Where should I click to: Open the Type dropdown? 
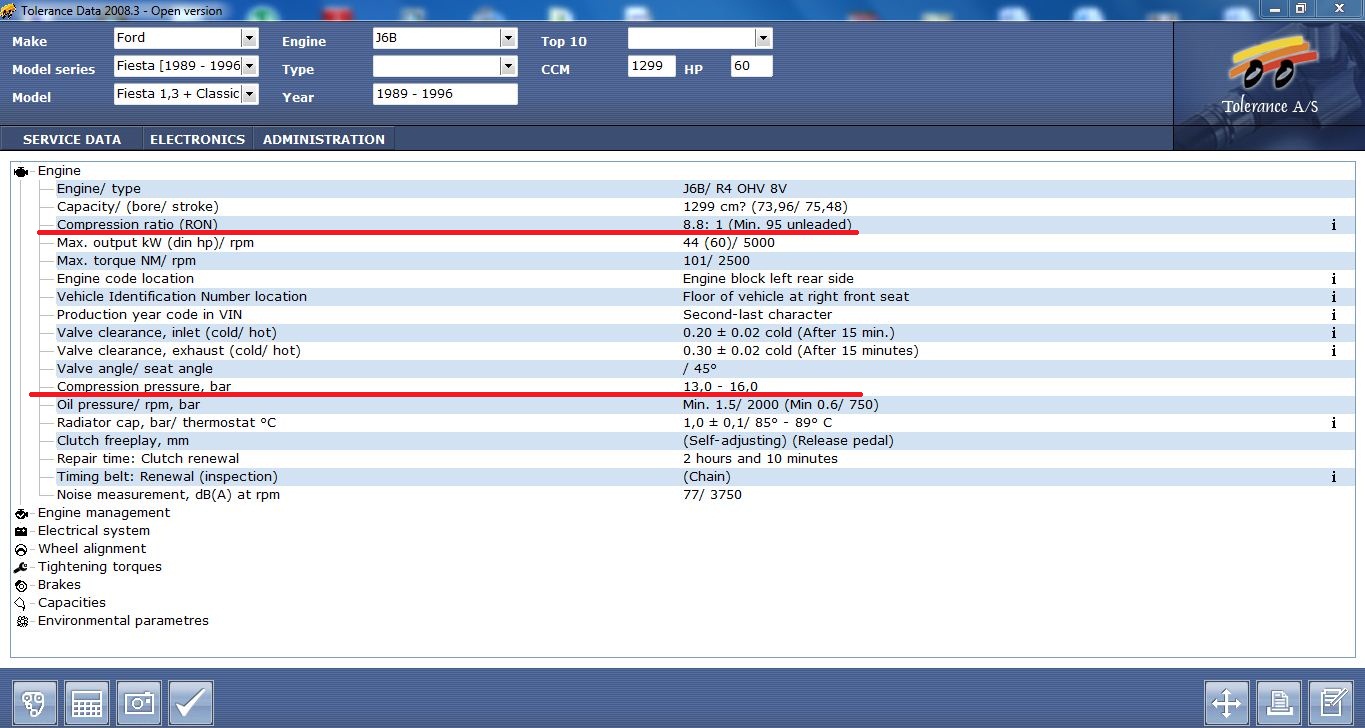tap(508, 66)
